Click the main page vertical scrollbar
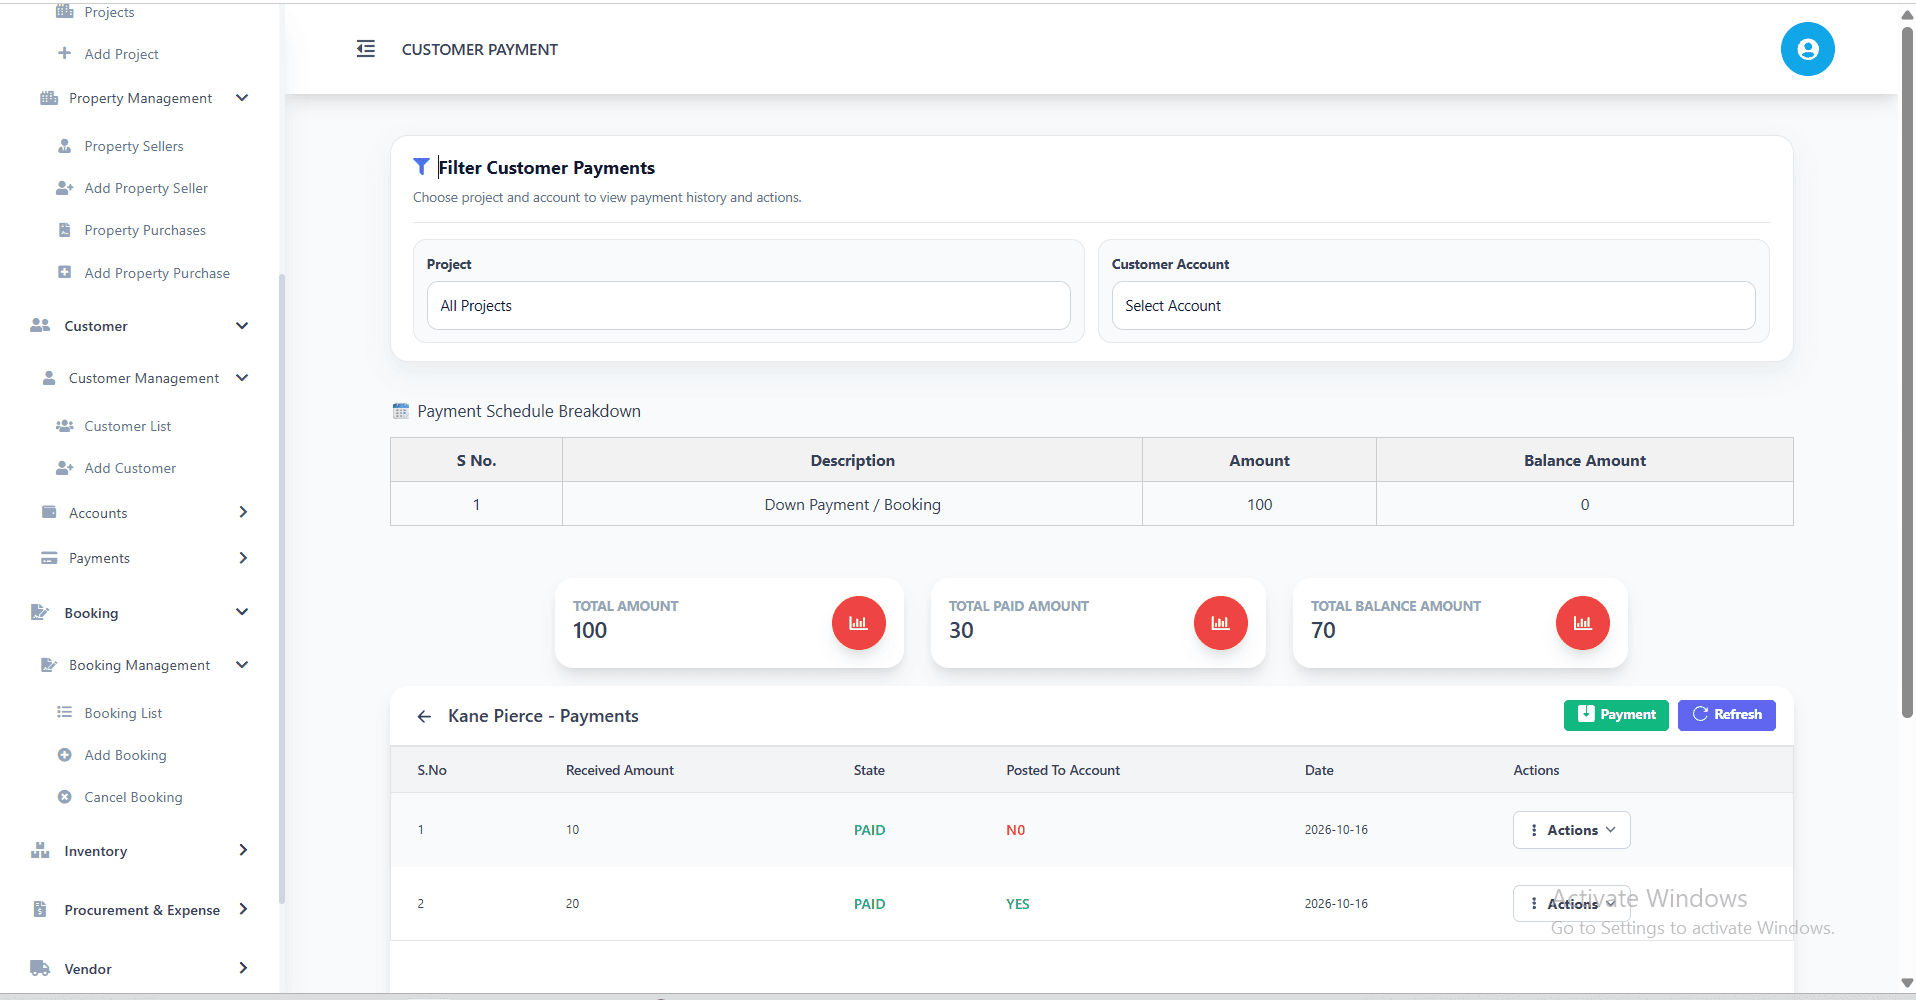 [x=1907, y=370]
